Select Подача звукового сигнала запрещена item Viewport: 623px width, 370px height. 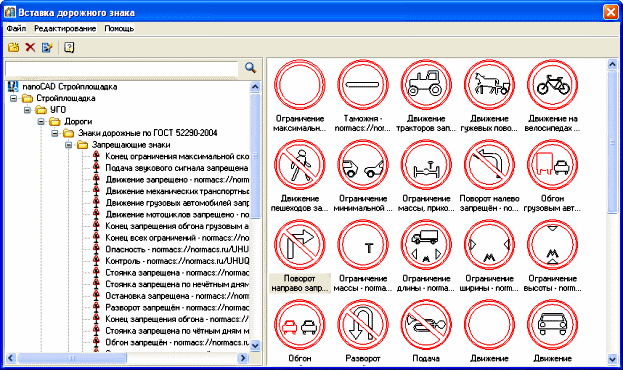click(x=177, y=168)
